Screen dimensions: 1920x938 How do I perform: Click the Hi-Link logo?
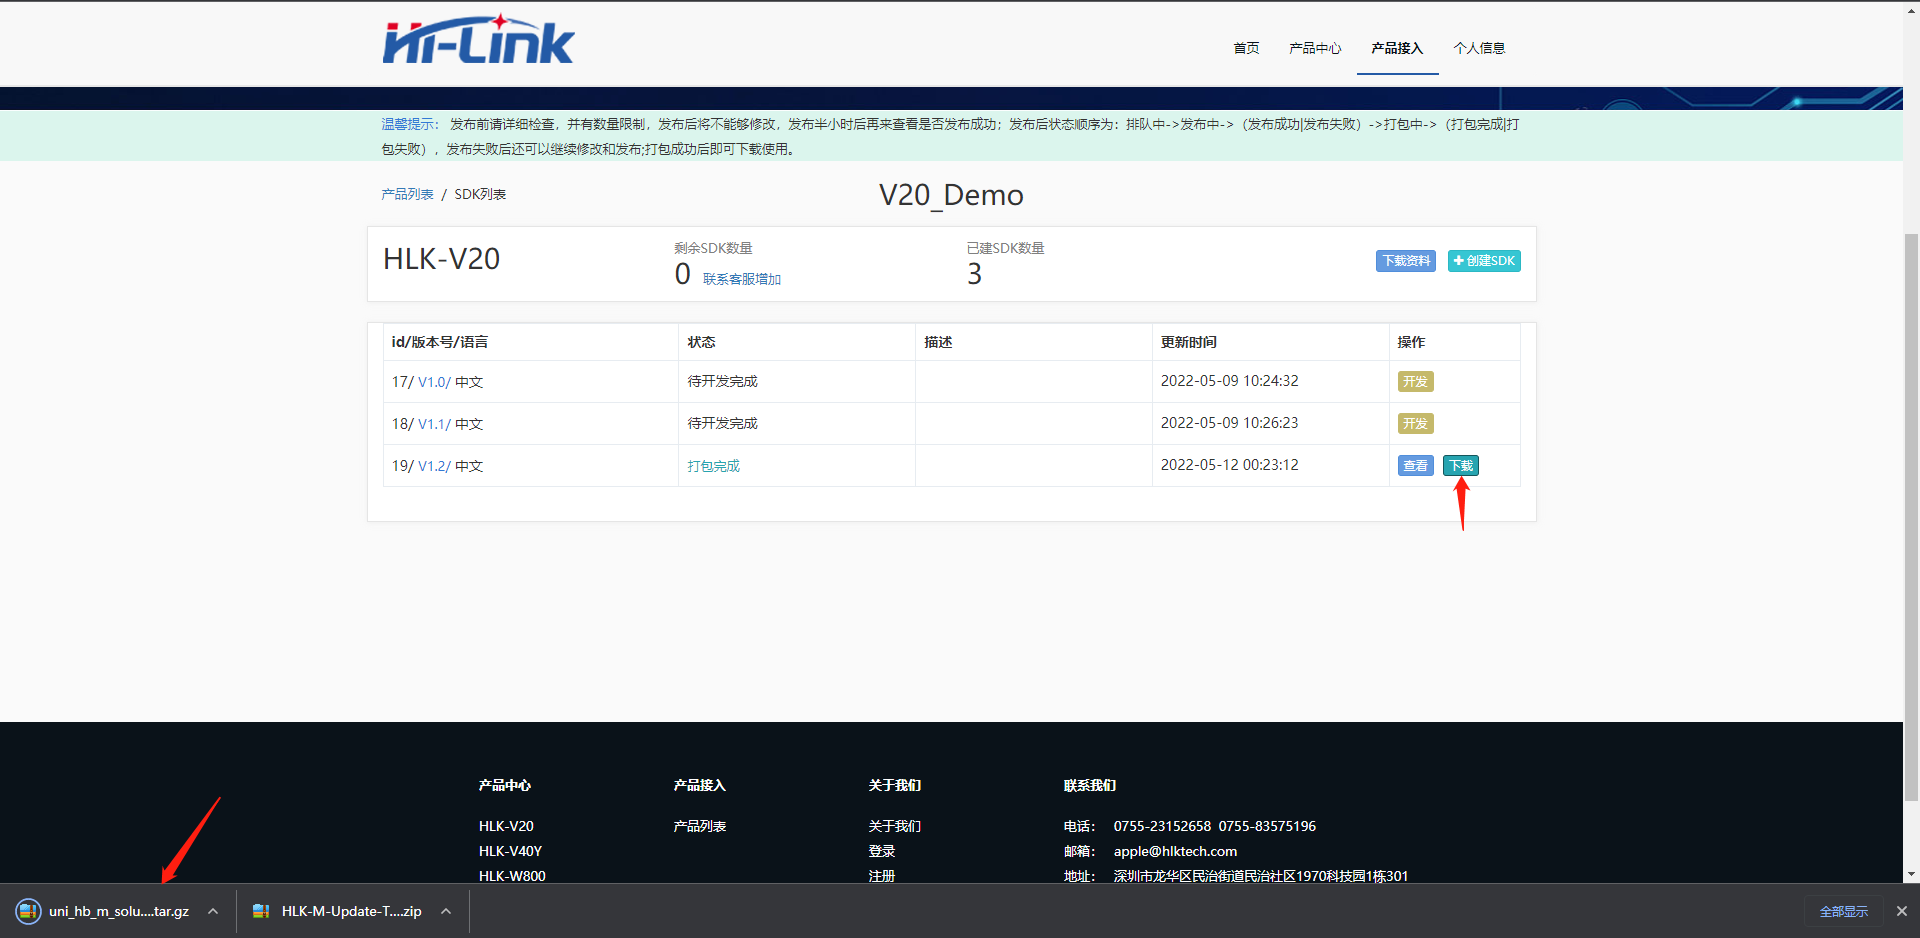(x=478, y=40)
